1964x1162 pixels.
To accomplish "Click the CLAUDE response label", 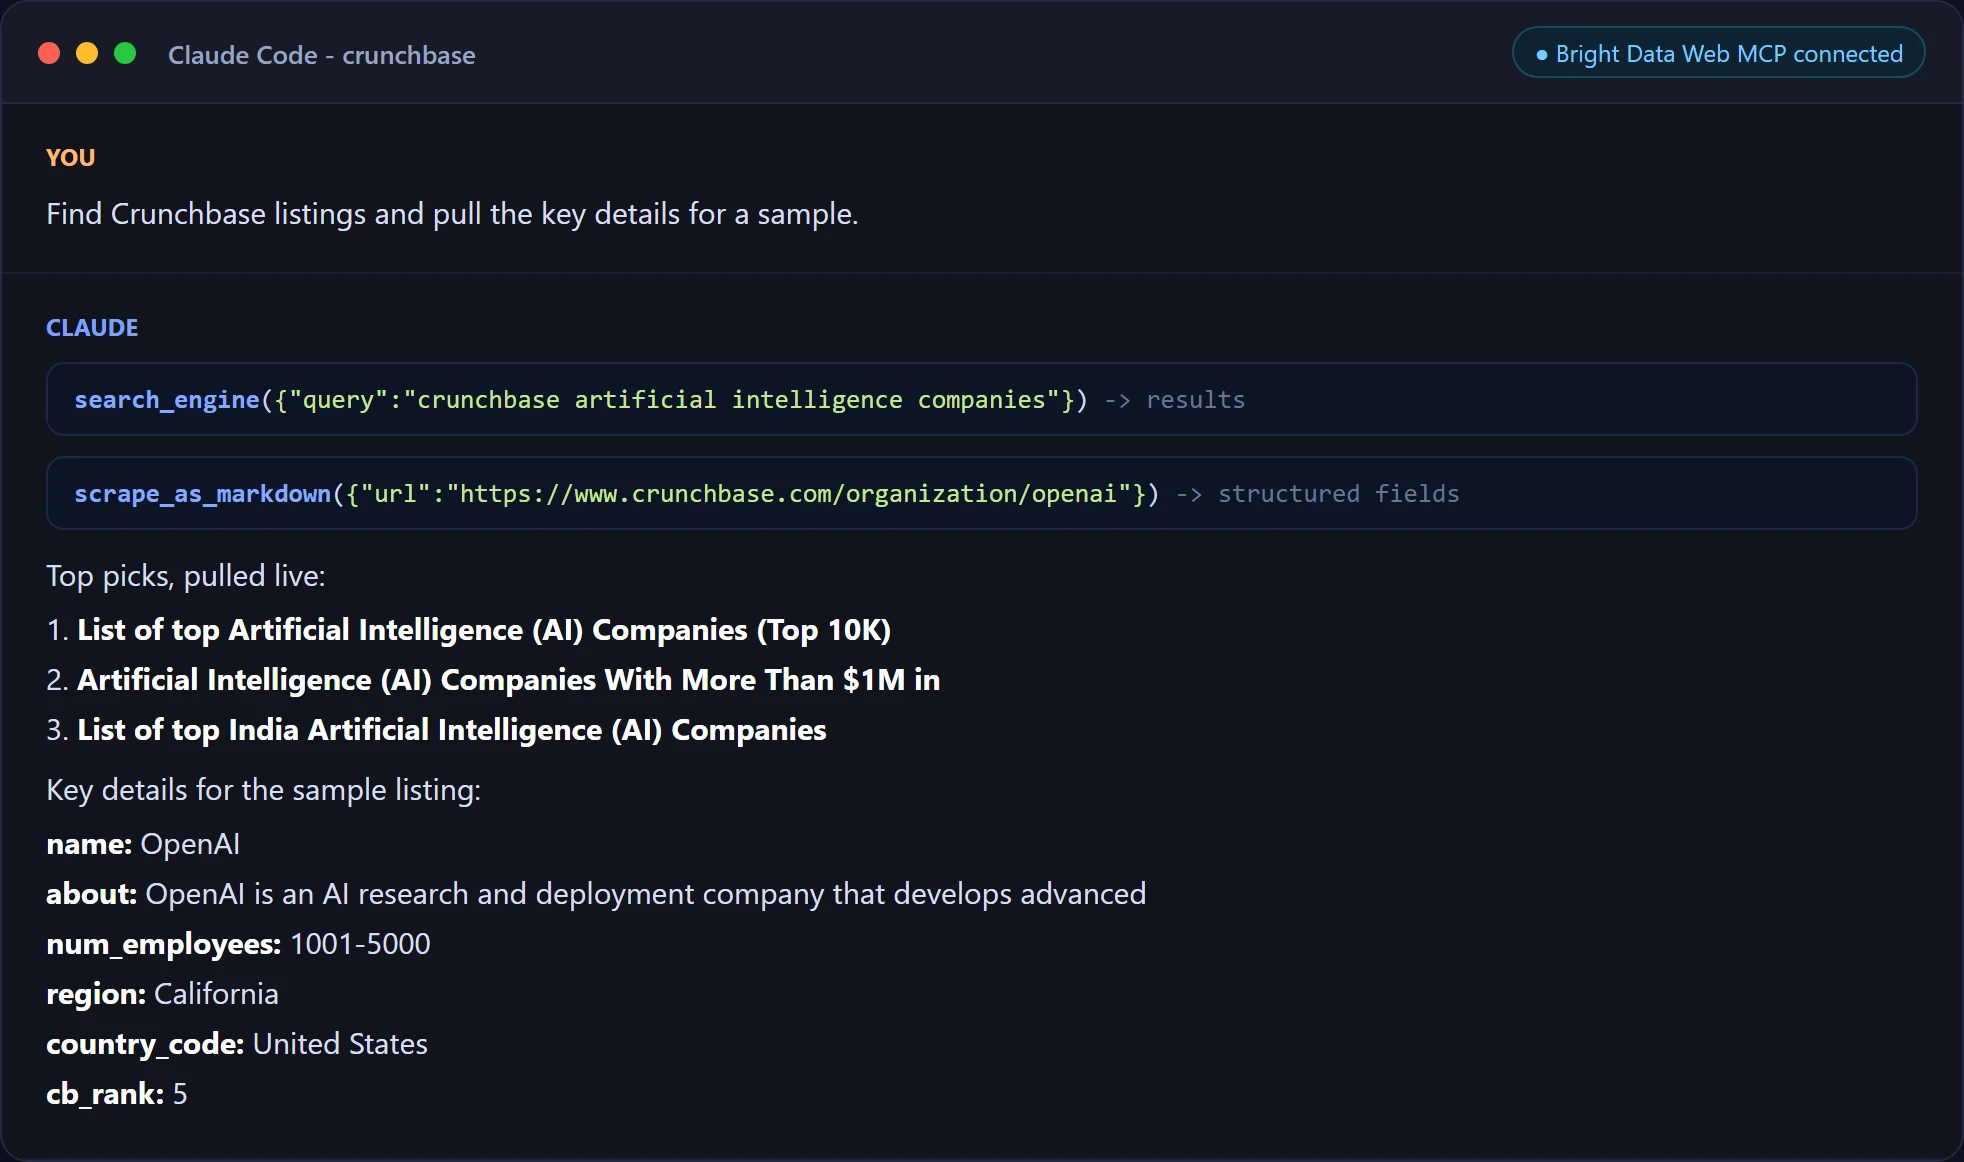I will 92,328.
